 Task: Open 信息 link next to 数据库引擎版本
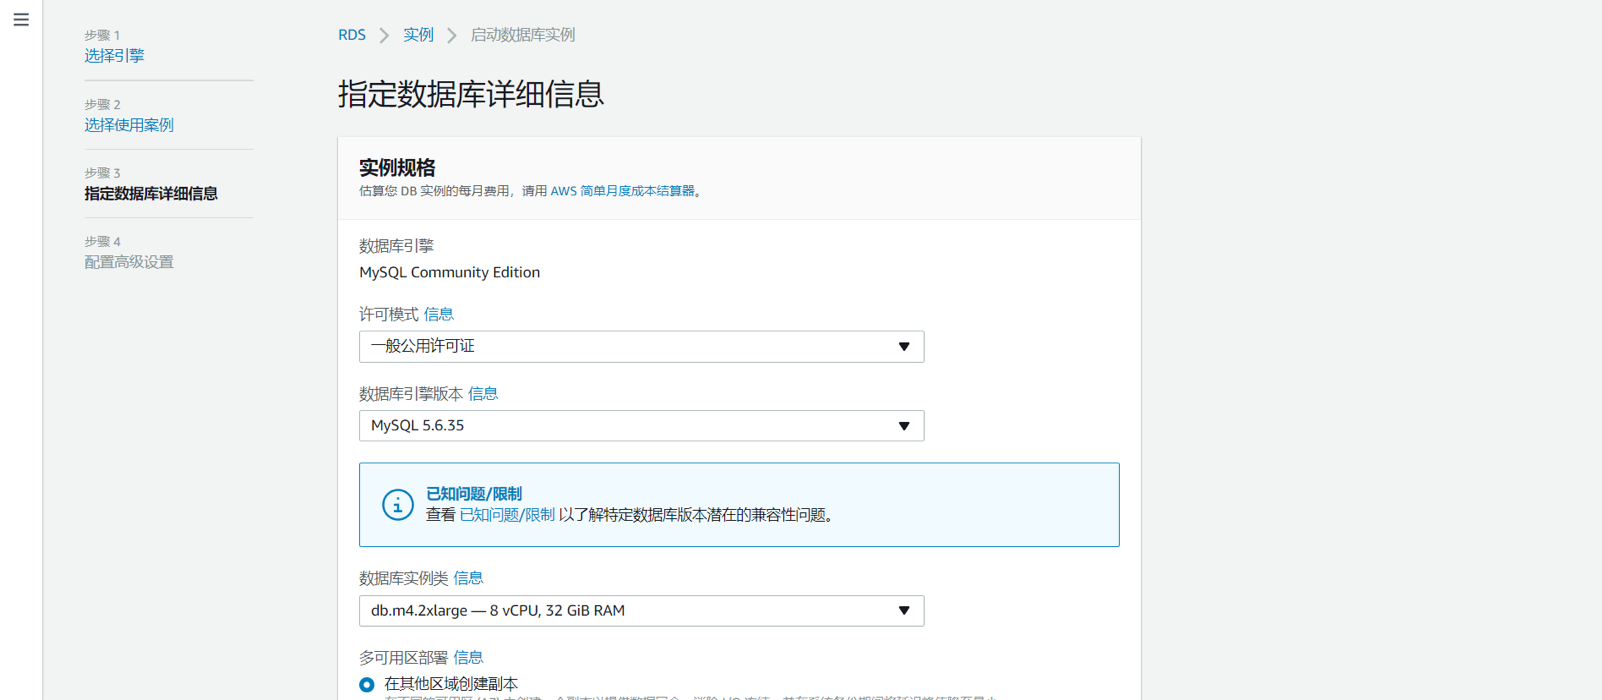click(x=483, y=394)
